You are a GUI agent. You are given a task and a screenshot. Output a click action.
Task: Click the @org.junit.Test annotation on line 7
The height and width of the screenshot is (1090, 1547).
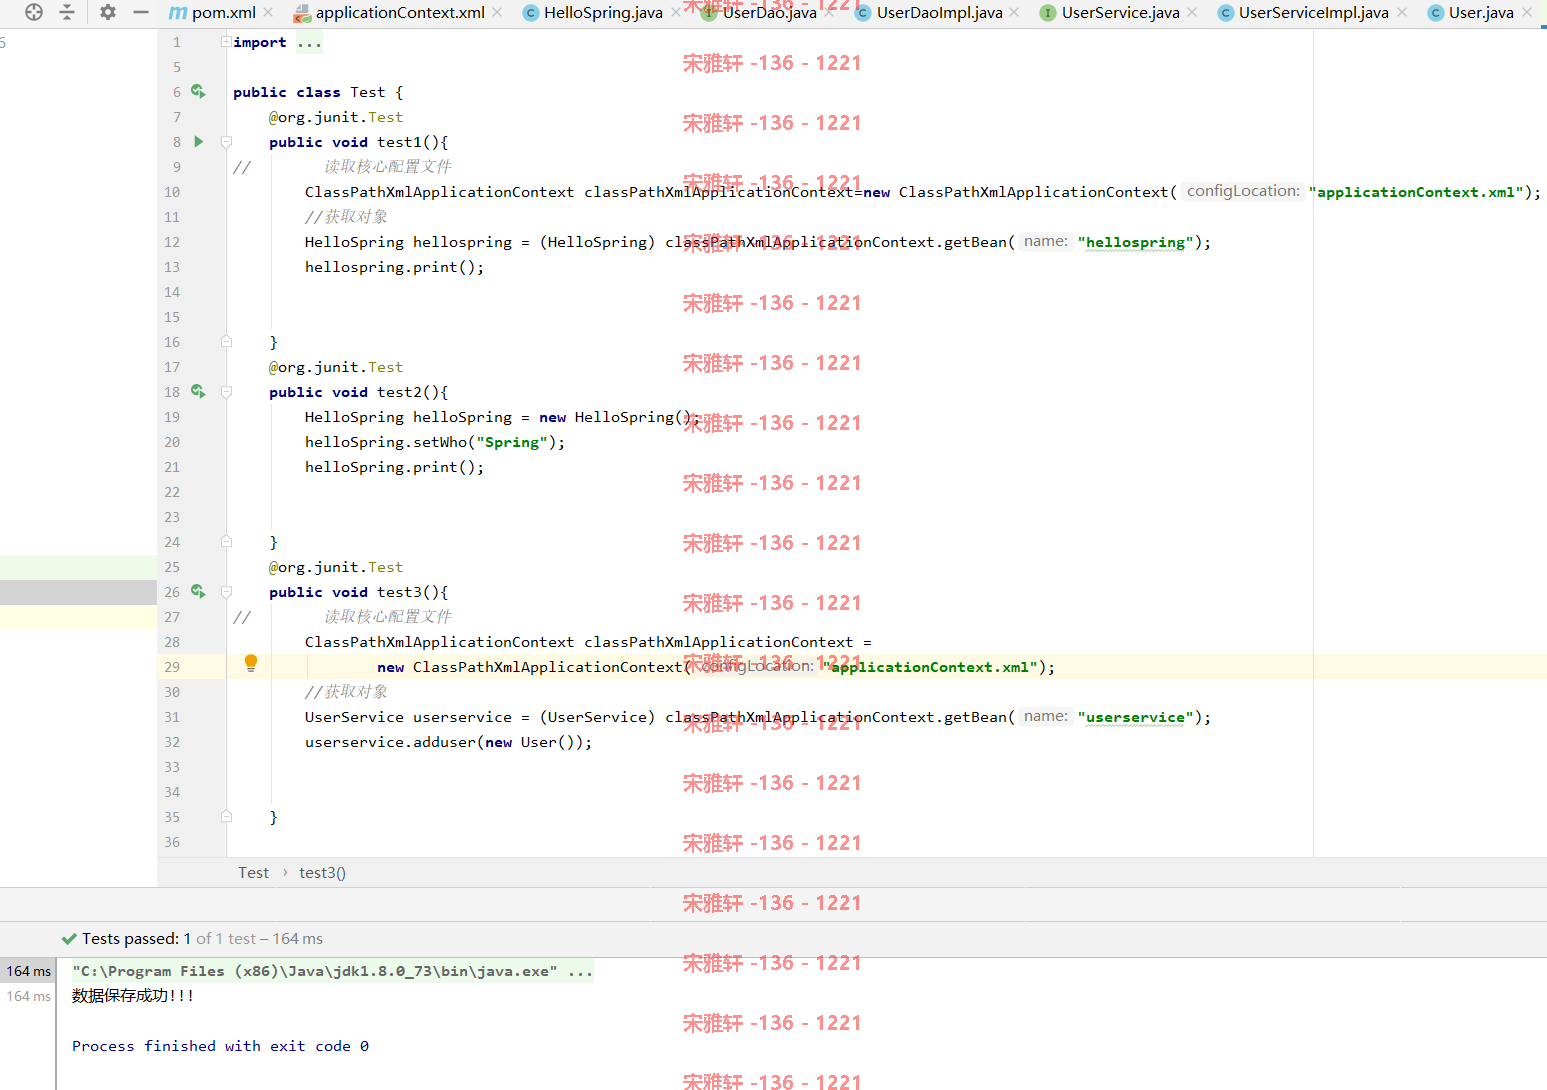click(x=336, y=117)
